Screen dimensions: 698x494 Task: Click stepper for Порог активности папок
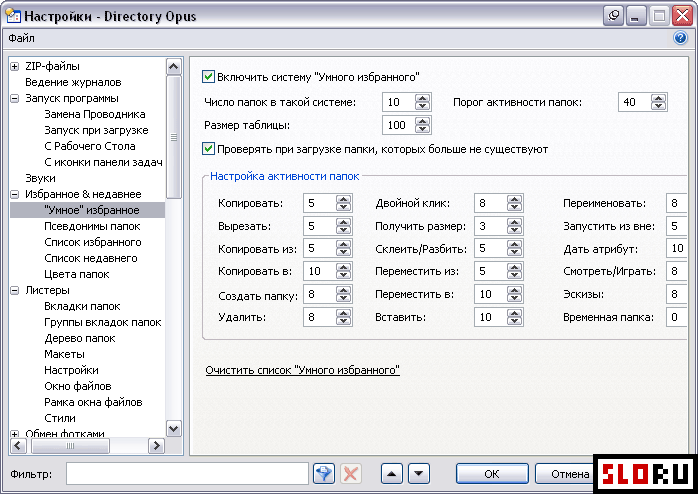658,102
